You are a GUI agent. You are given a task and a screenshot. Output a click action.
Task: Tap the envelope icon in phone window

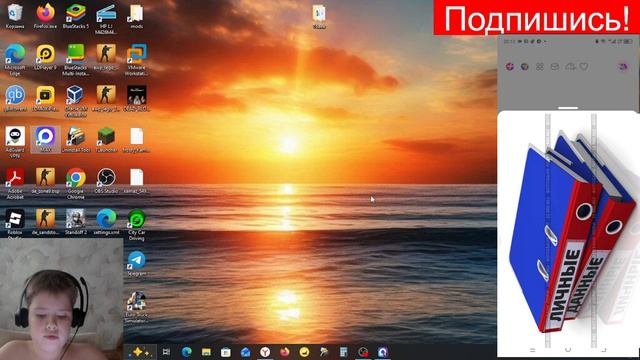[555, 66]
